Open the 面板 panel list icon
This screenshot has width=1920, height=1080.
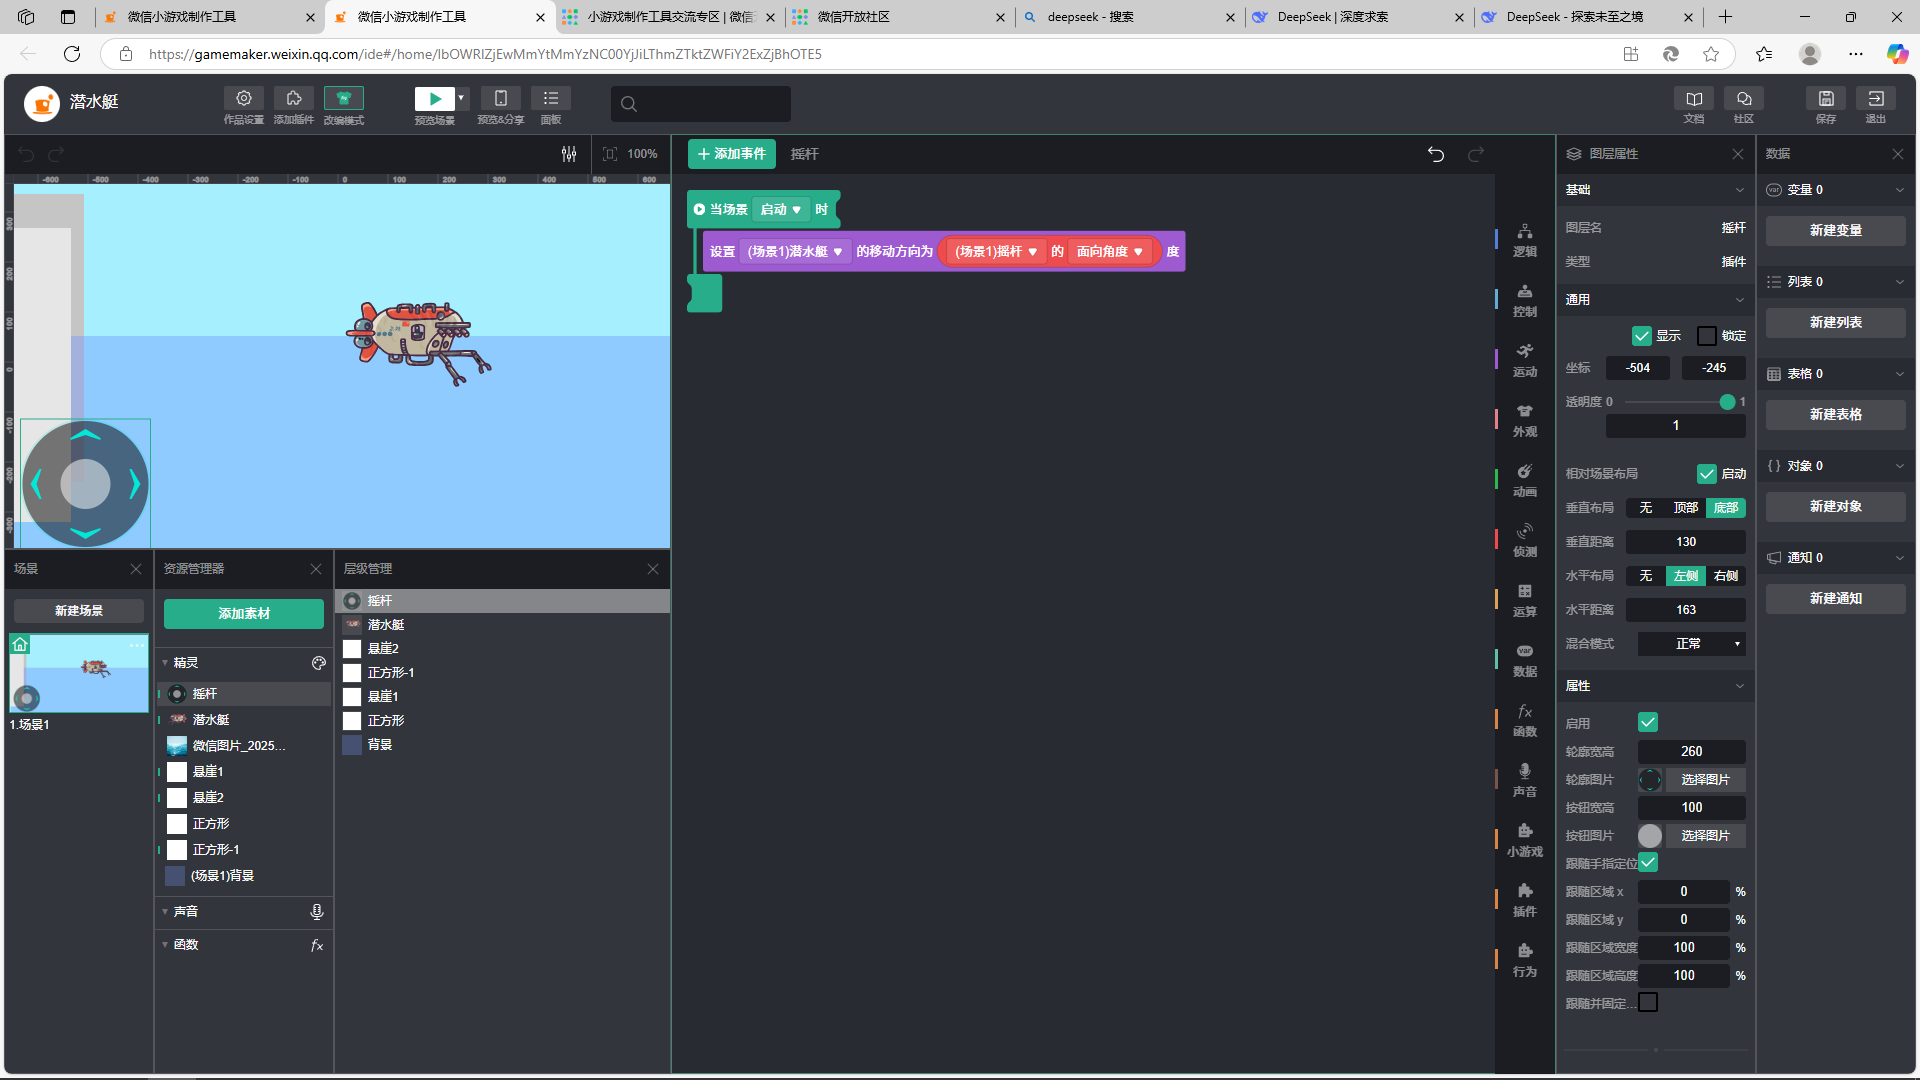(x=550, y=98)
